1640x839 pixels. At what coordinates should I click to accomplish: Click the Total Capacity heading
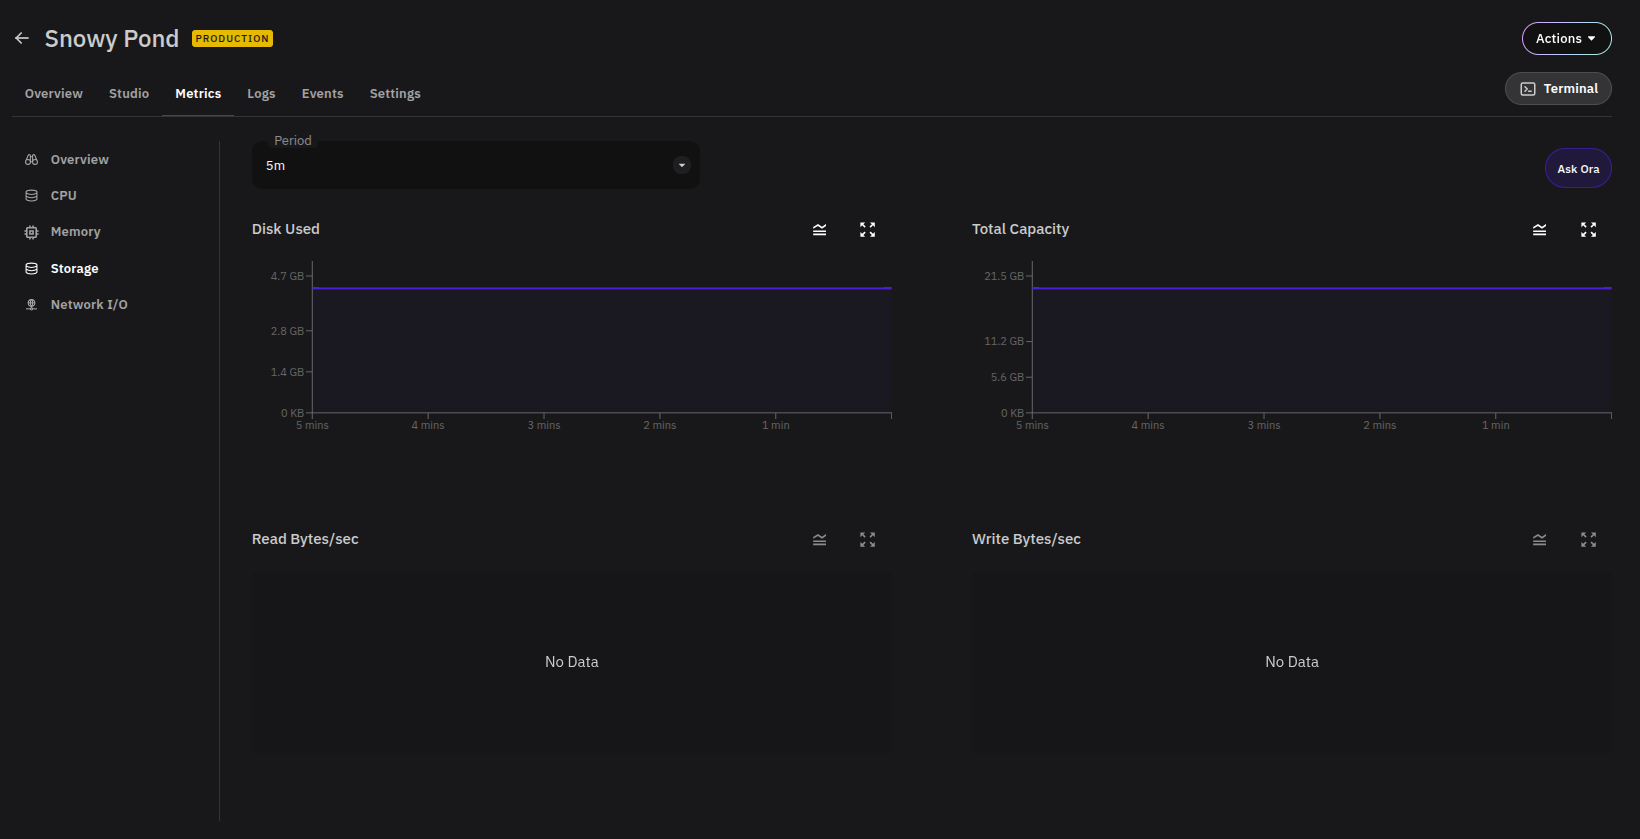pyautogui.click(x=1020, y=229)
